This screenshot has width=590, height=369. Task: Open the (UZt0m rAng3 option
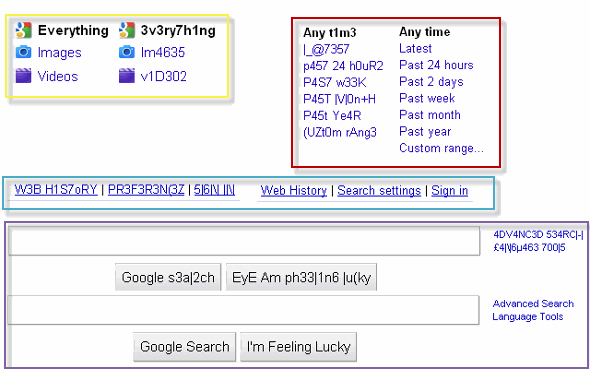point(340,132)
